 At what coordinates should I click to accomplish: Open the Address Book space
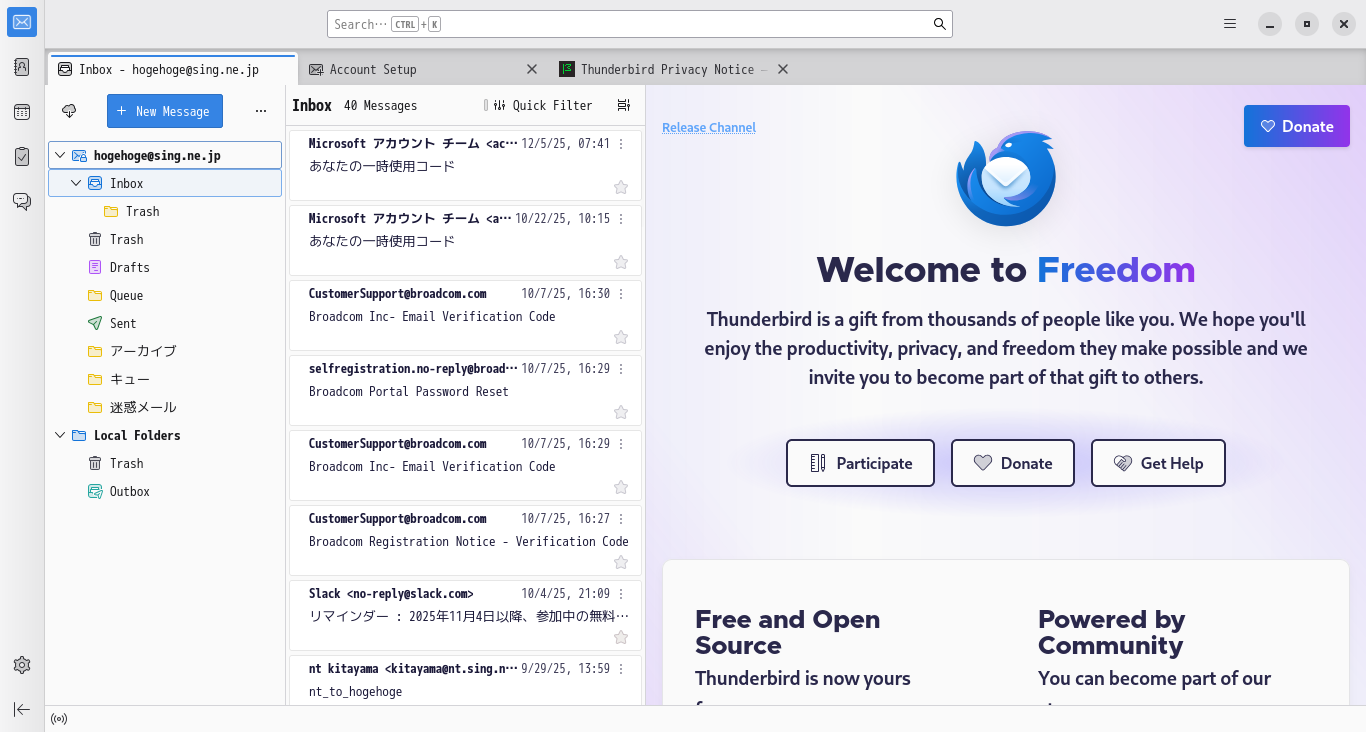pos(22,67)
